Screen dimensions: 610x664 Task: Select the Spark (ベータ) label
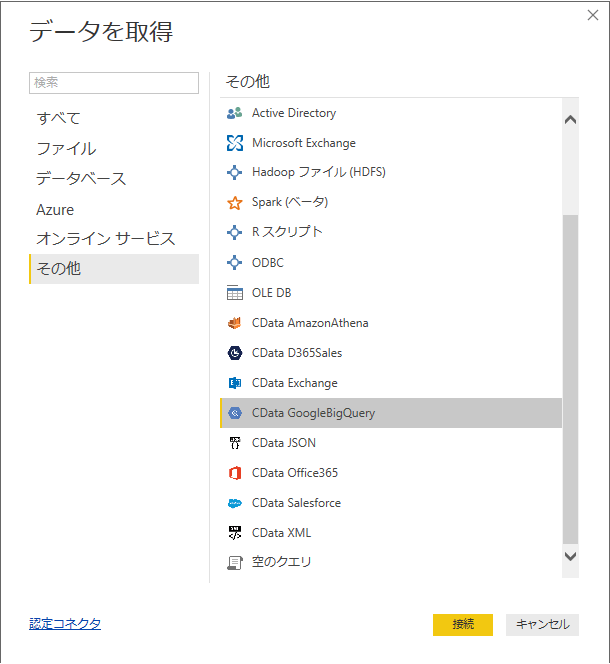pyautogui.click(x=290, y=202)
